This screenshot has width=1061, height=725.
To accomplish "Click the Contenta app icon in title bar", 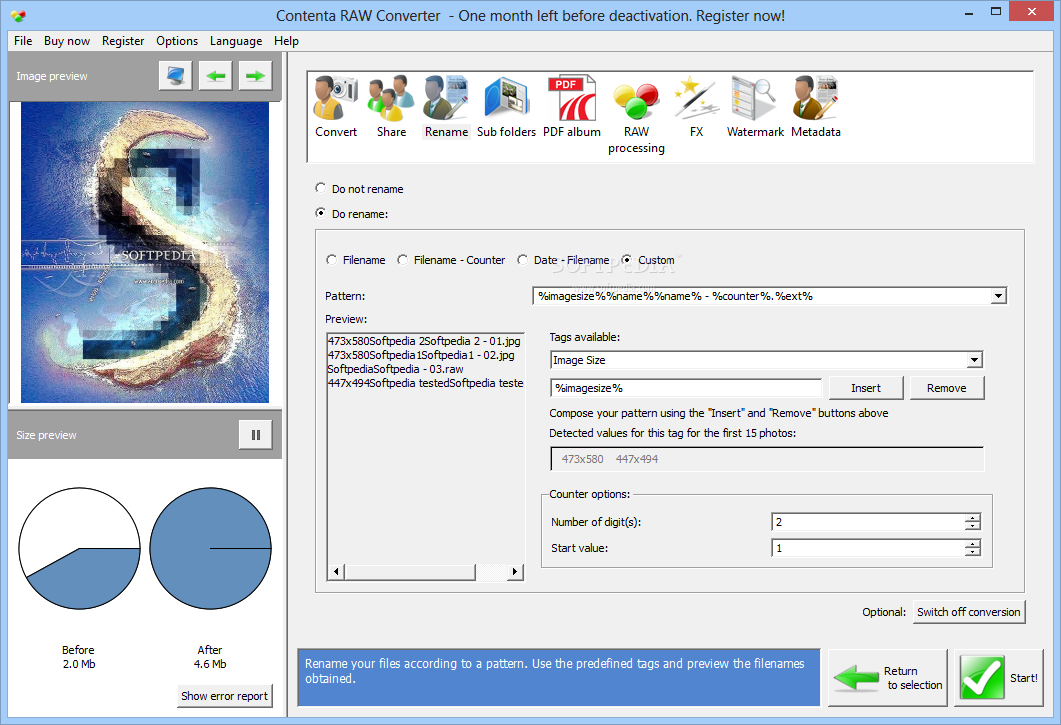I will click(x=19, y=15).
